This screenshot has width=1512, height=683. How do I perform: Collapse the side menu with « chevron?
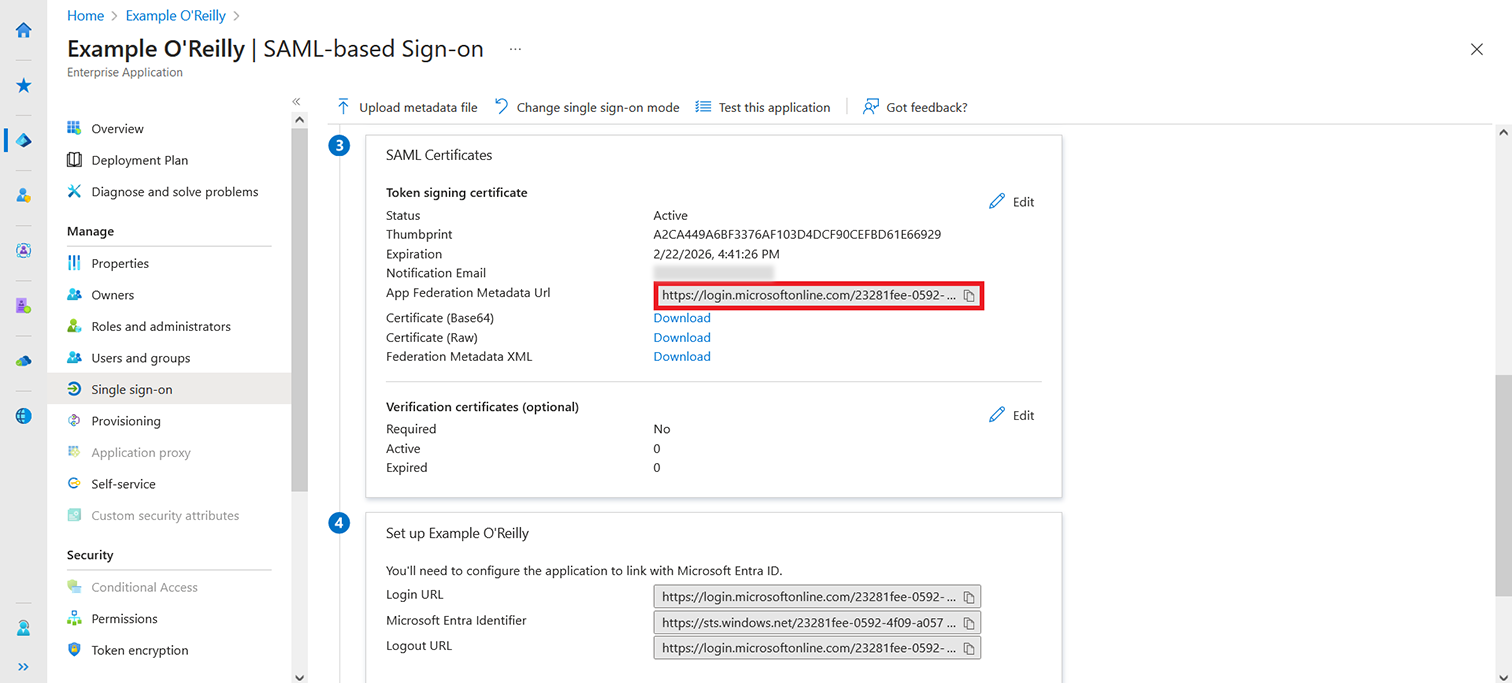[297, 102]
